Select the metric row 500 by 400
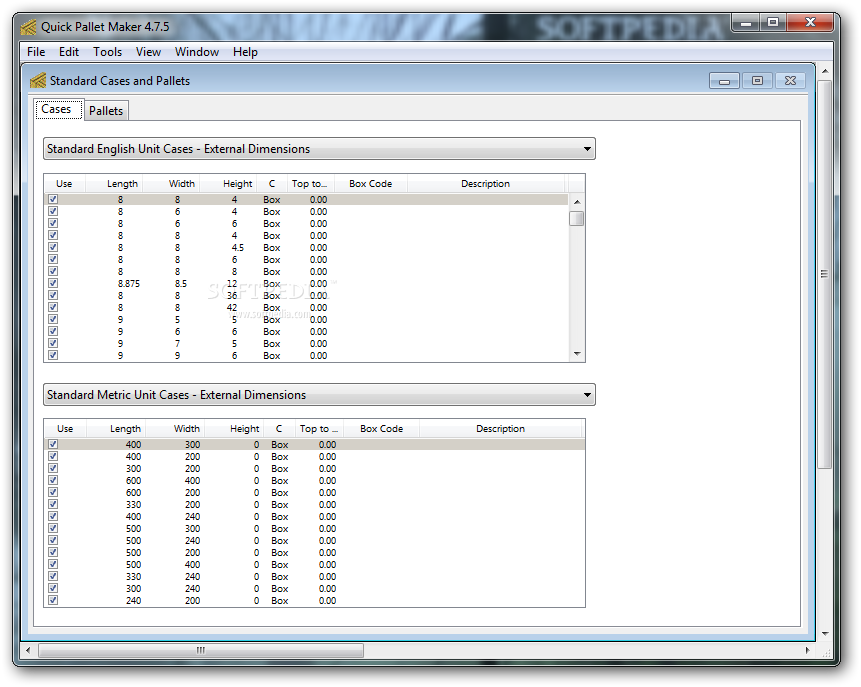 (315, 565)
